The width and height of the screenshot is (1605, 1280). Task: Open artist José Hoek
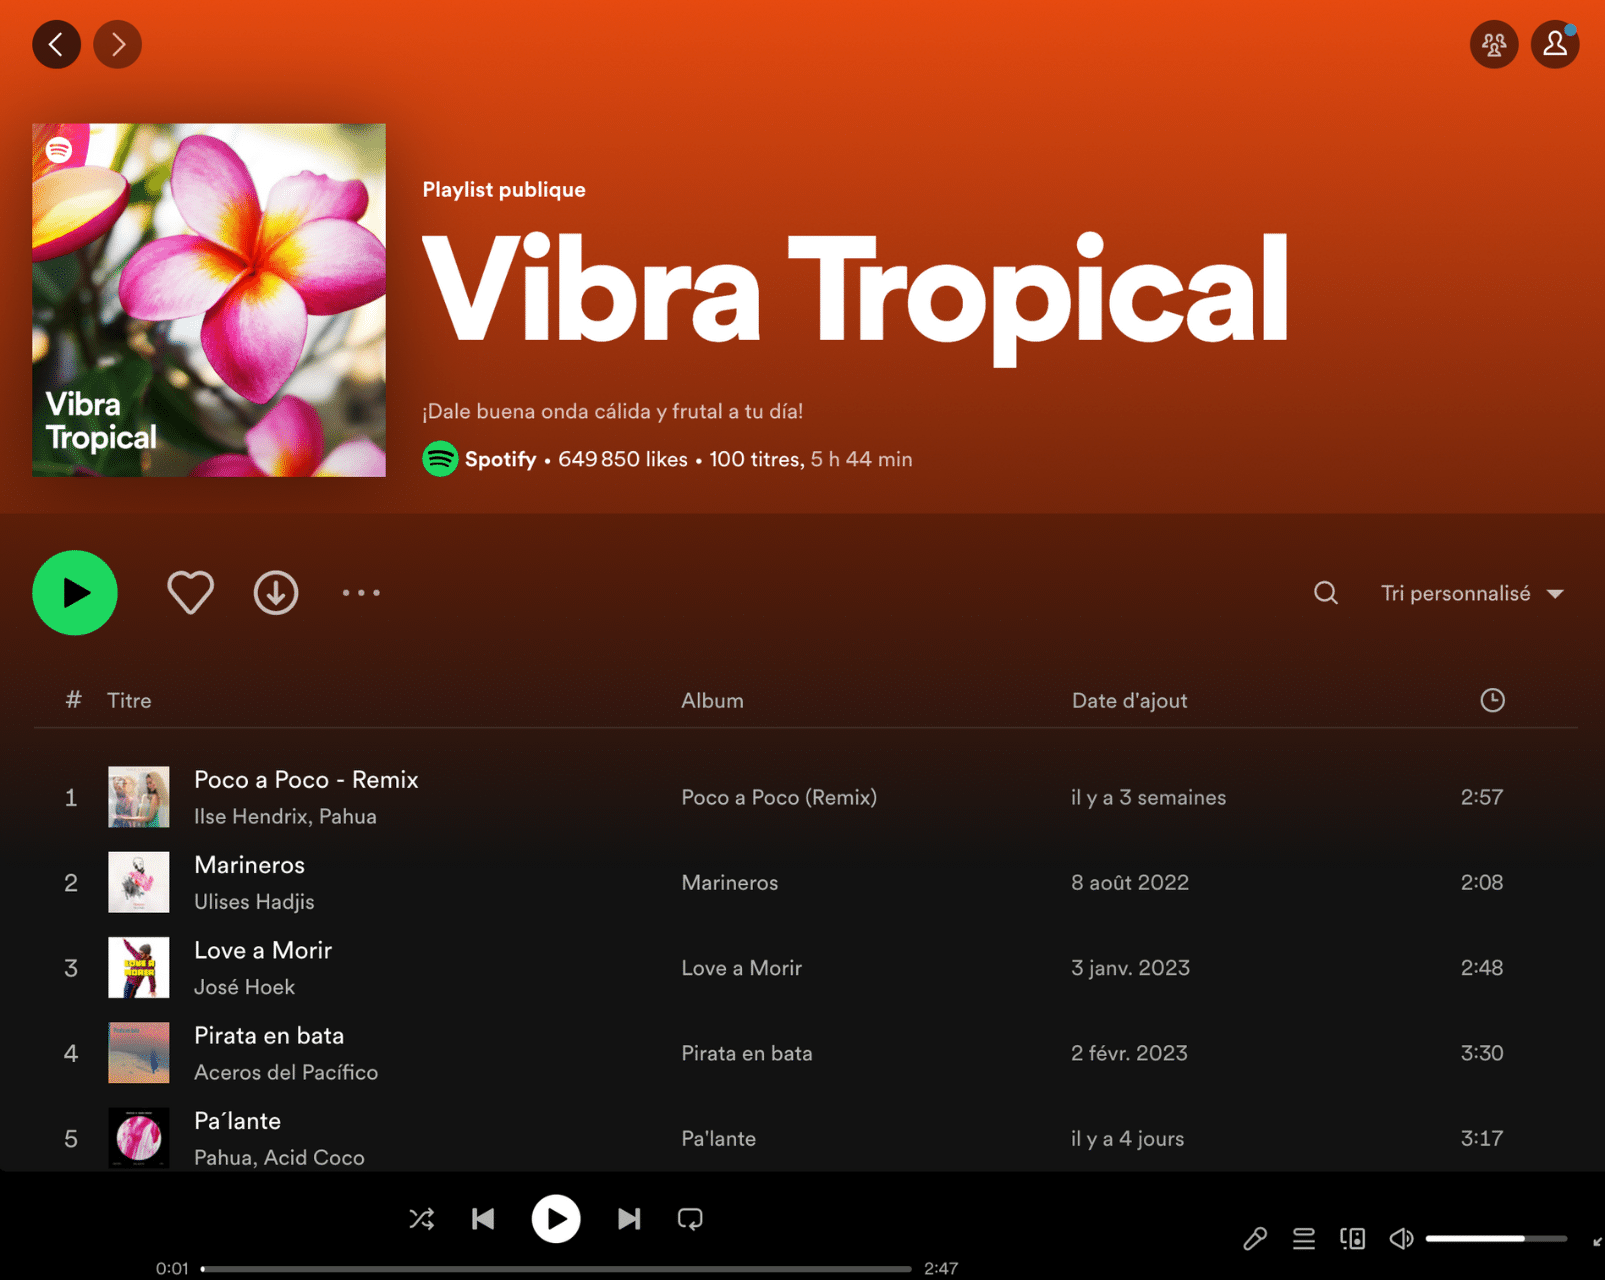coord(244,987)
